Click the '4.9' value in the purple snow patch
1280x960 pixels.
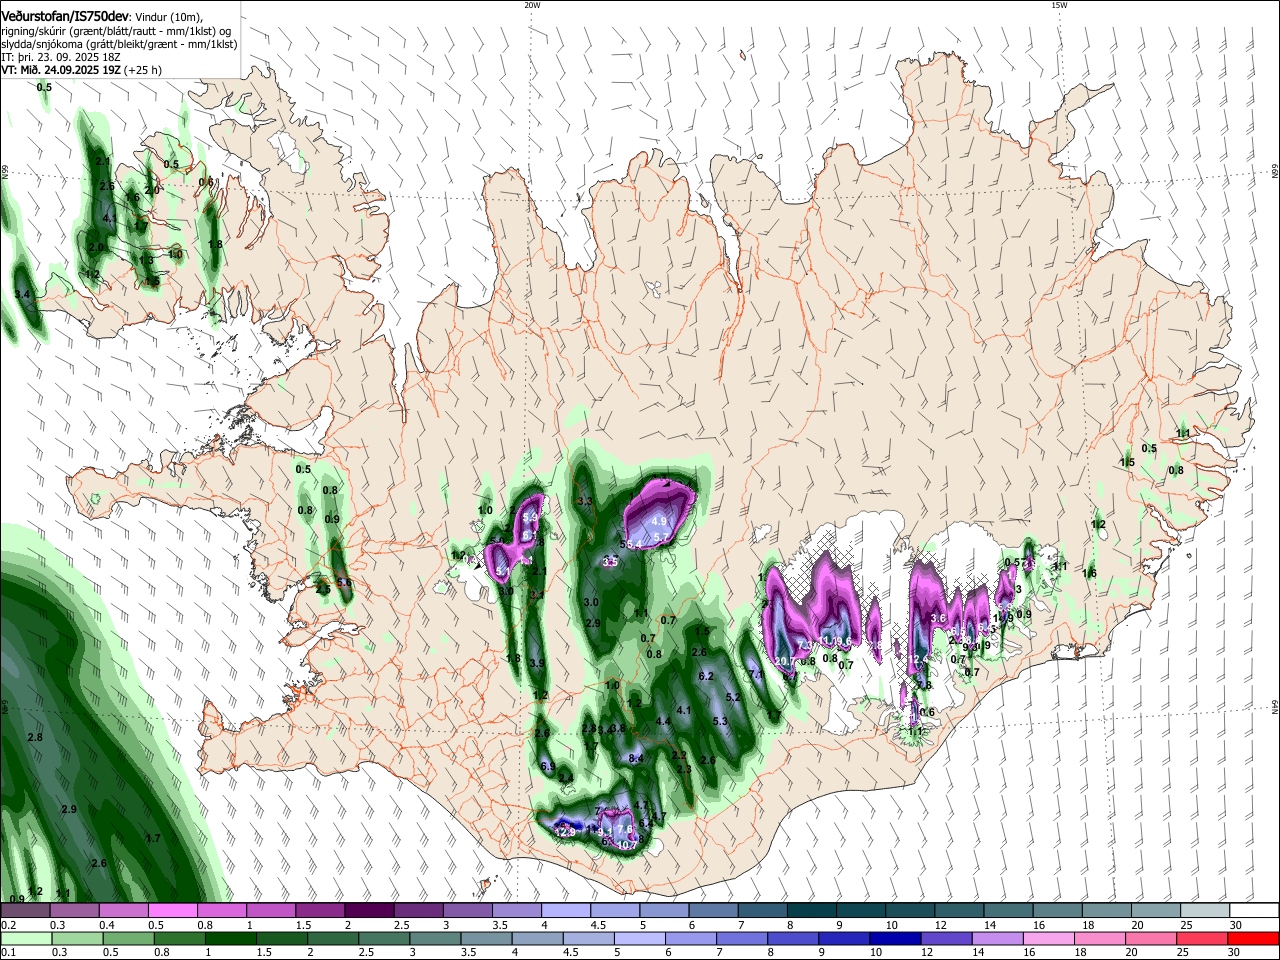659,521
